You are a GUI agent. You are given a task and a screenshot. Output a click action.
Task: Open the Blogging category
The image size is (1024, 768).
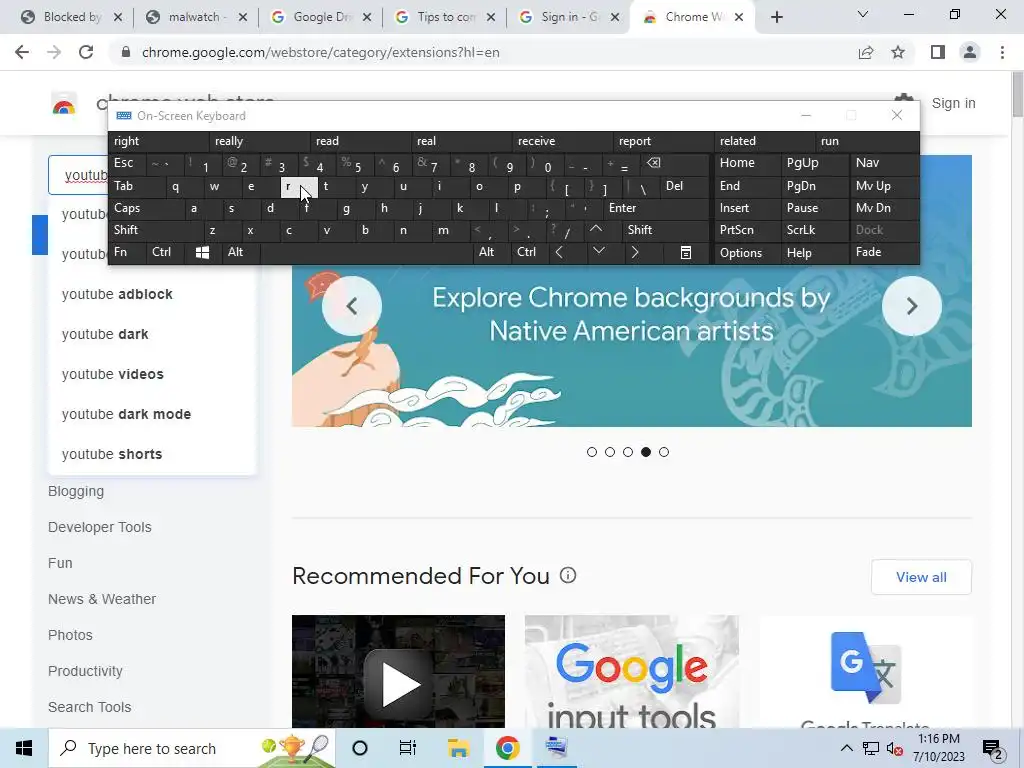76,491
